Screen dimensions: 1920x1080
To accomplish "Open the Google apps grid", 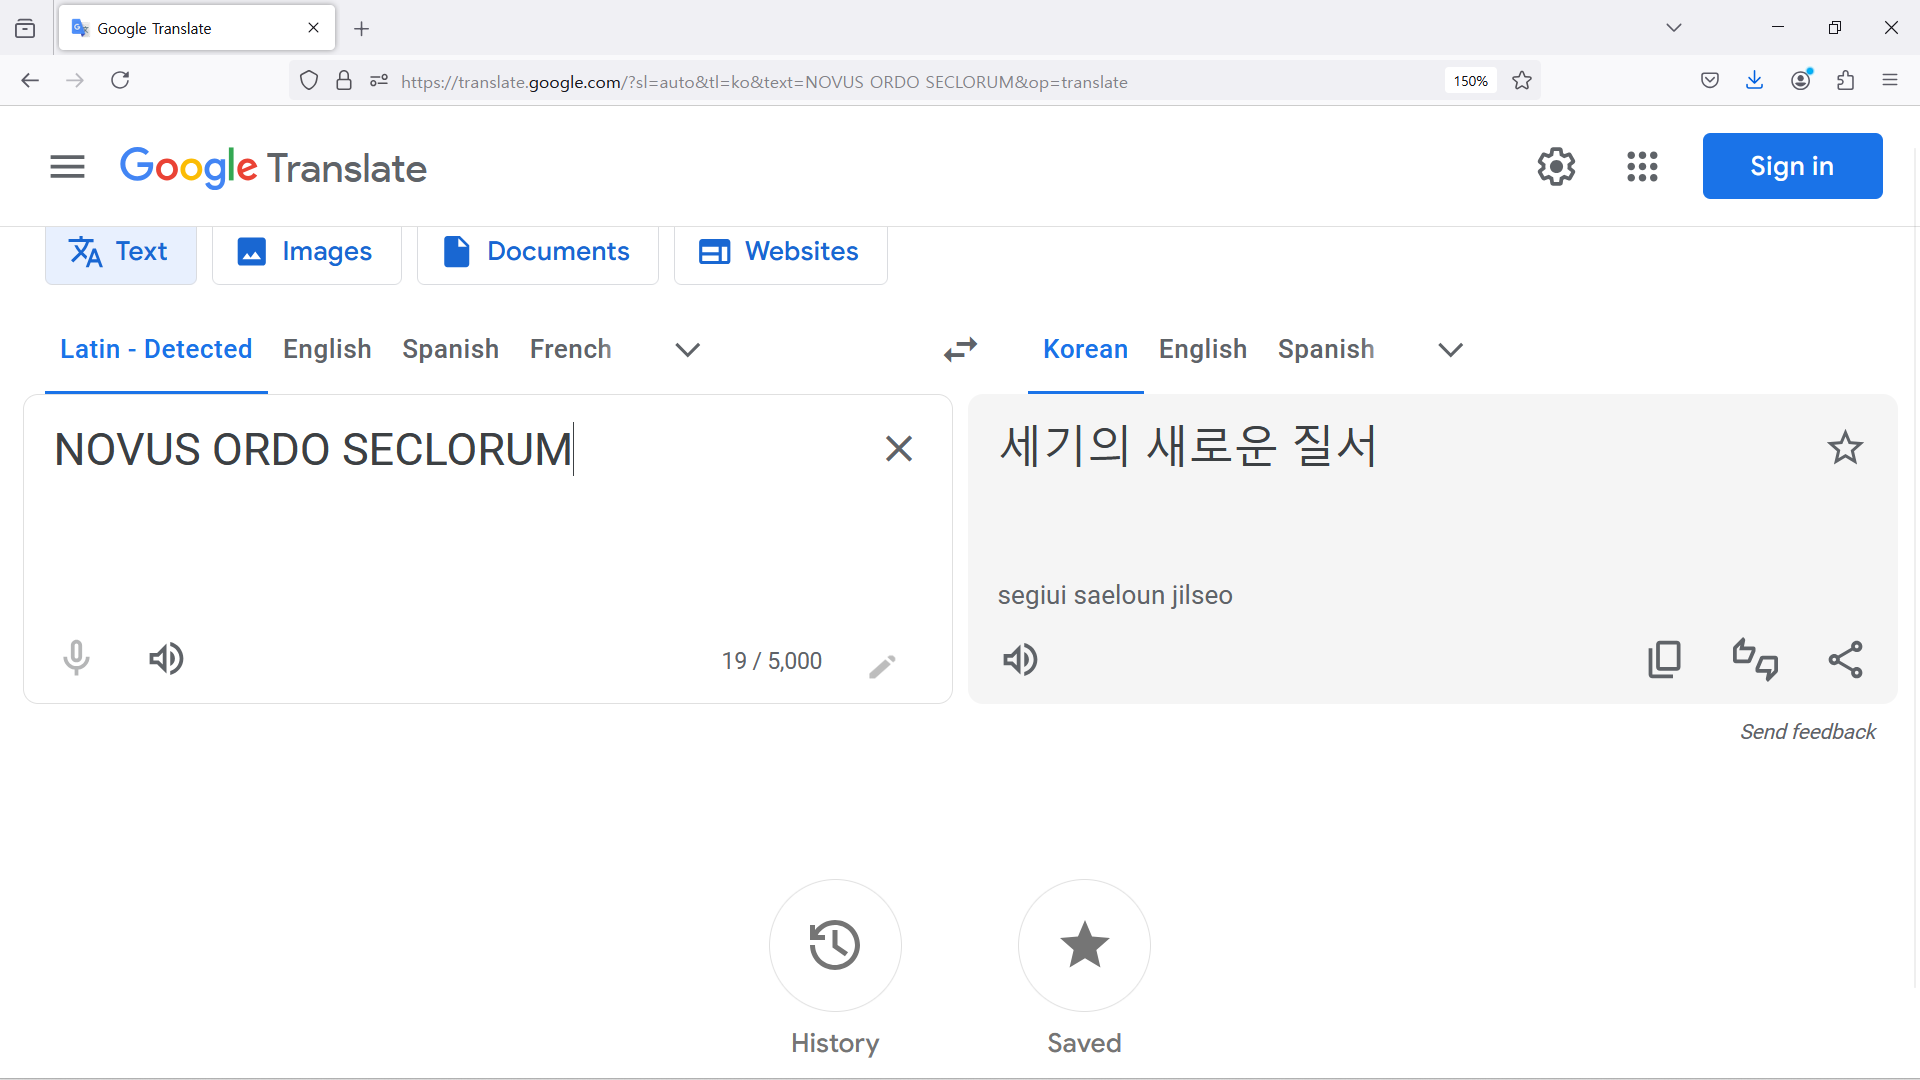I will point(1642,167).
